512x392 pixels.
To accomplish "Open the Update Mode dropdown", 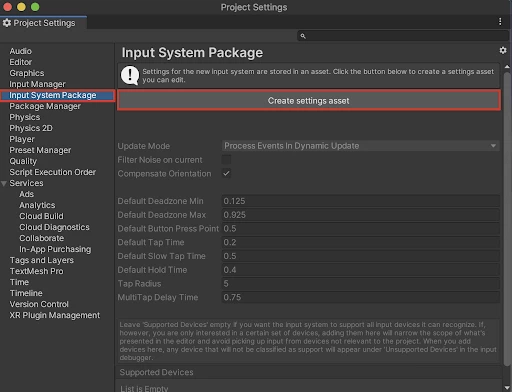I will (x=361, y=146).
